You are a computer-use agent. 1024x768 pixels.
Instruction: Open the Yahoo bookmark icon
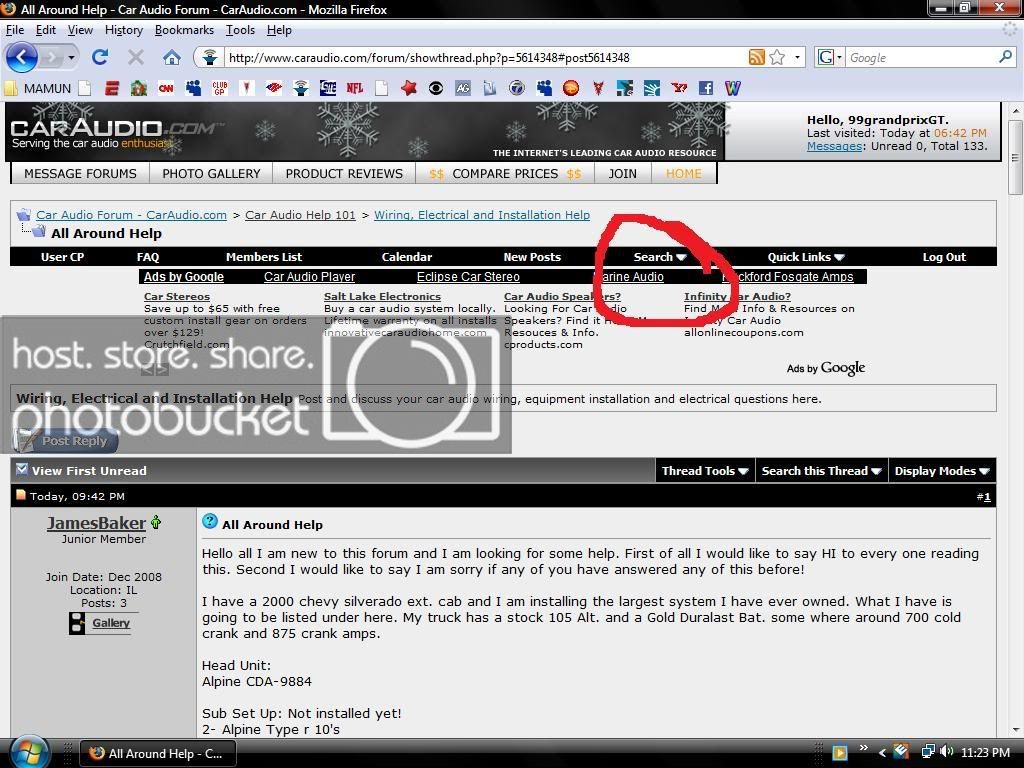pyautogui.click(x=679, y=88)
